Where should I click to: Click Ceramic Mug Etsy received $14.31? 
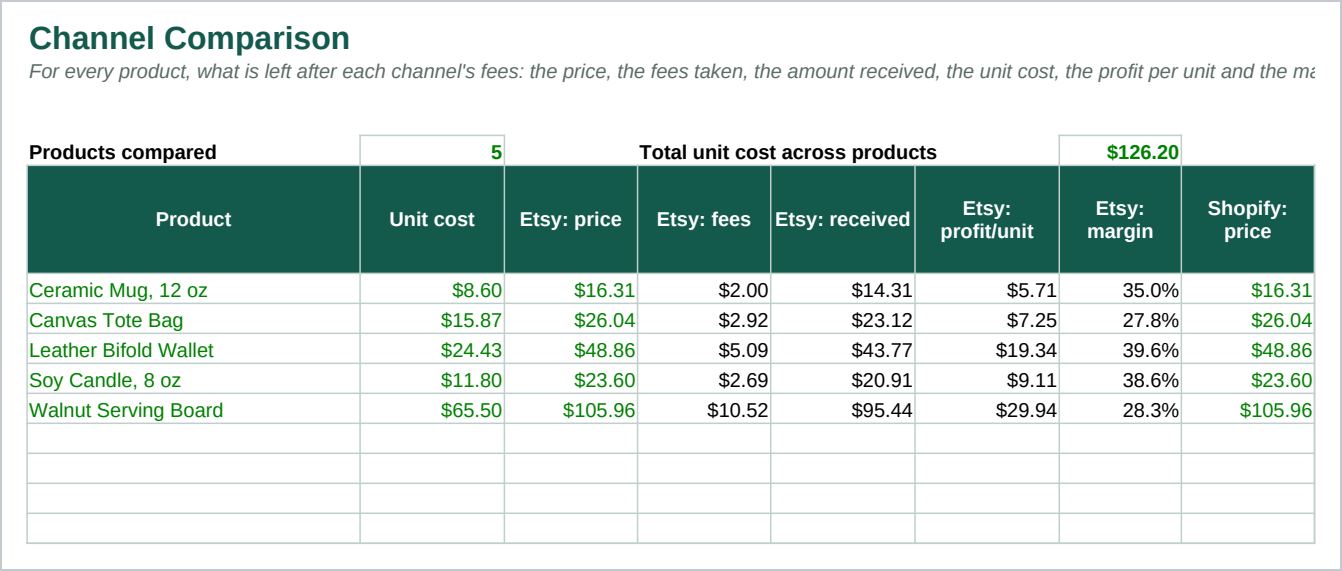coord(843,290)
